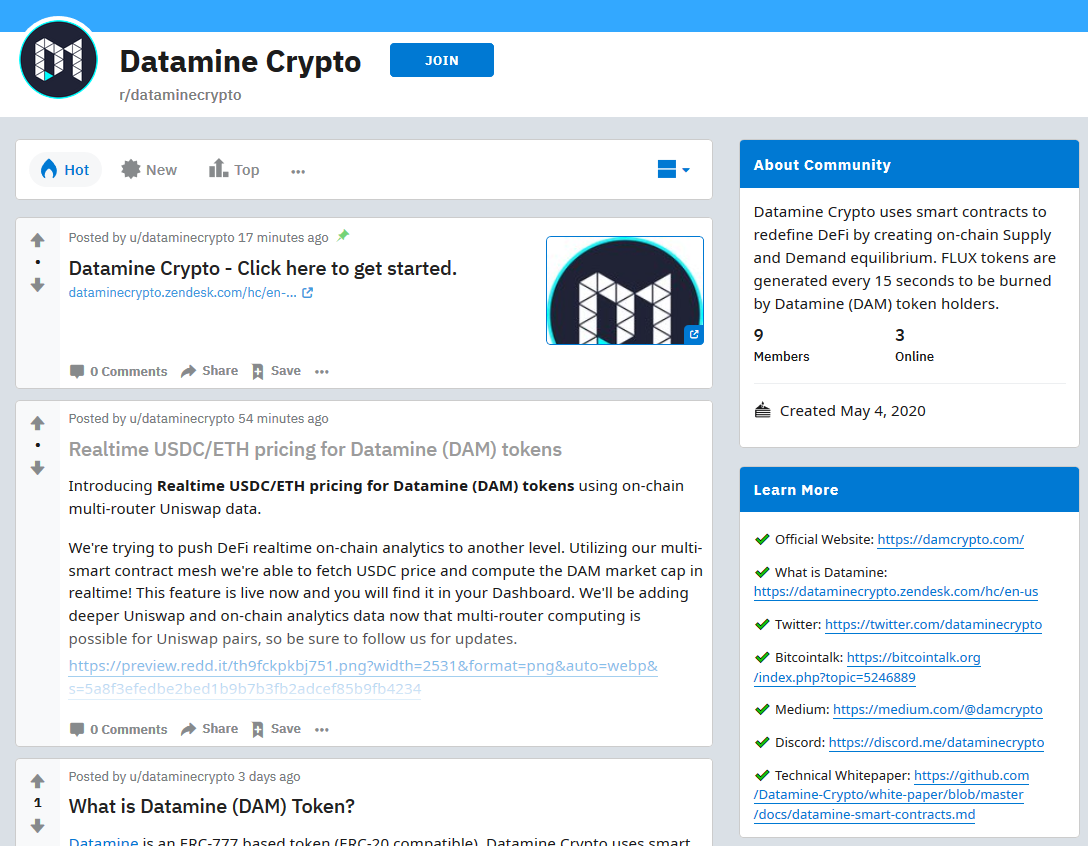The height and width of the screenshot is (846, 1088).
Task: Upvote the Realtime USDC/ETH pricing post
Action: [x=37, y=423]
